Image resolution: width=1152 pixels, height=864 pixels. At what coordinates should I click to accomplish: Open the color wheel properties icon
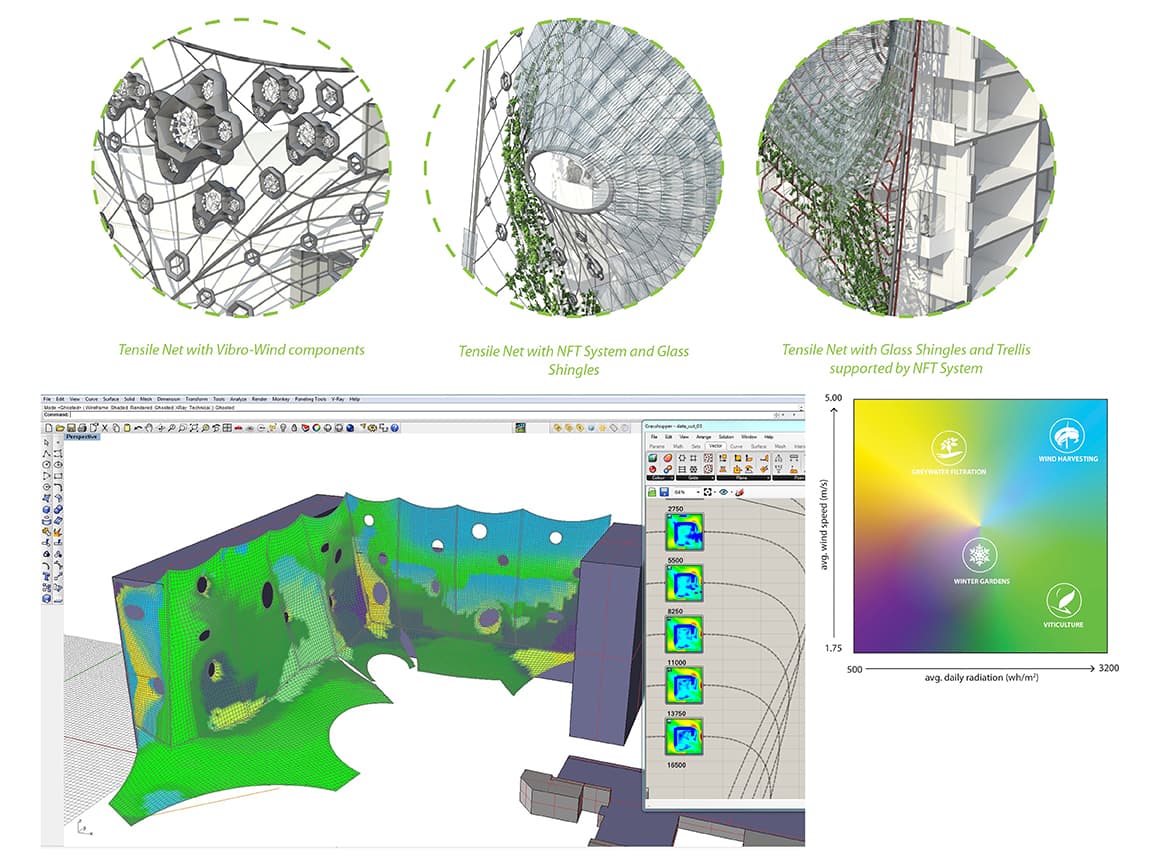coord(317,428)
